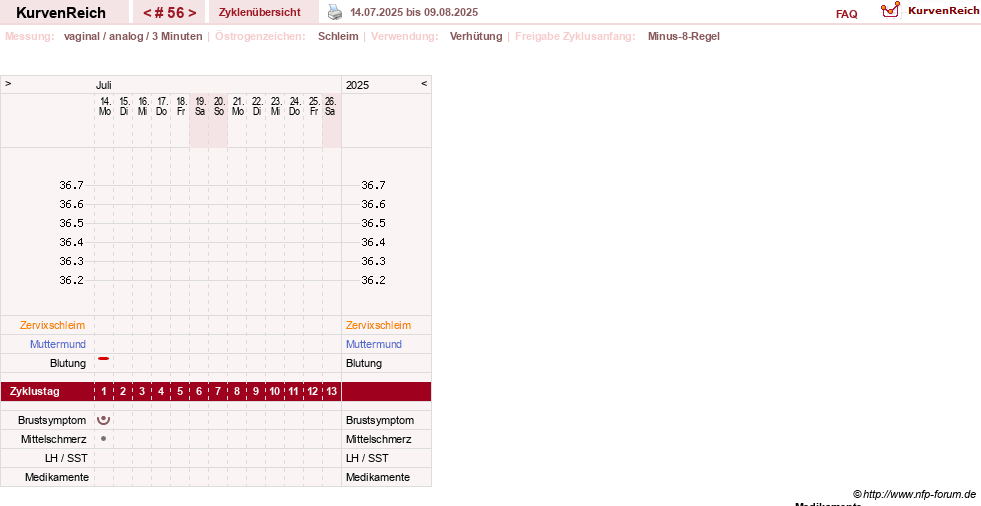Click the vaginal / analog / 3 Minuten setting
Screen dimensions: 981x506
[x=133, y=36]
